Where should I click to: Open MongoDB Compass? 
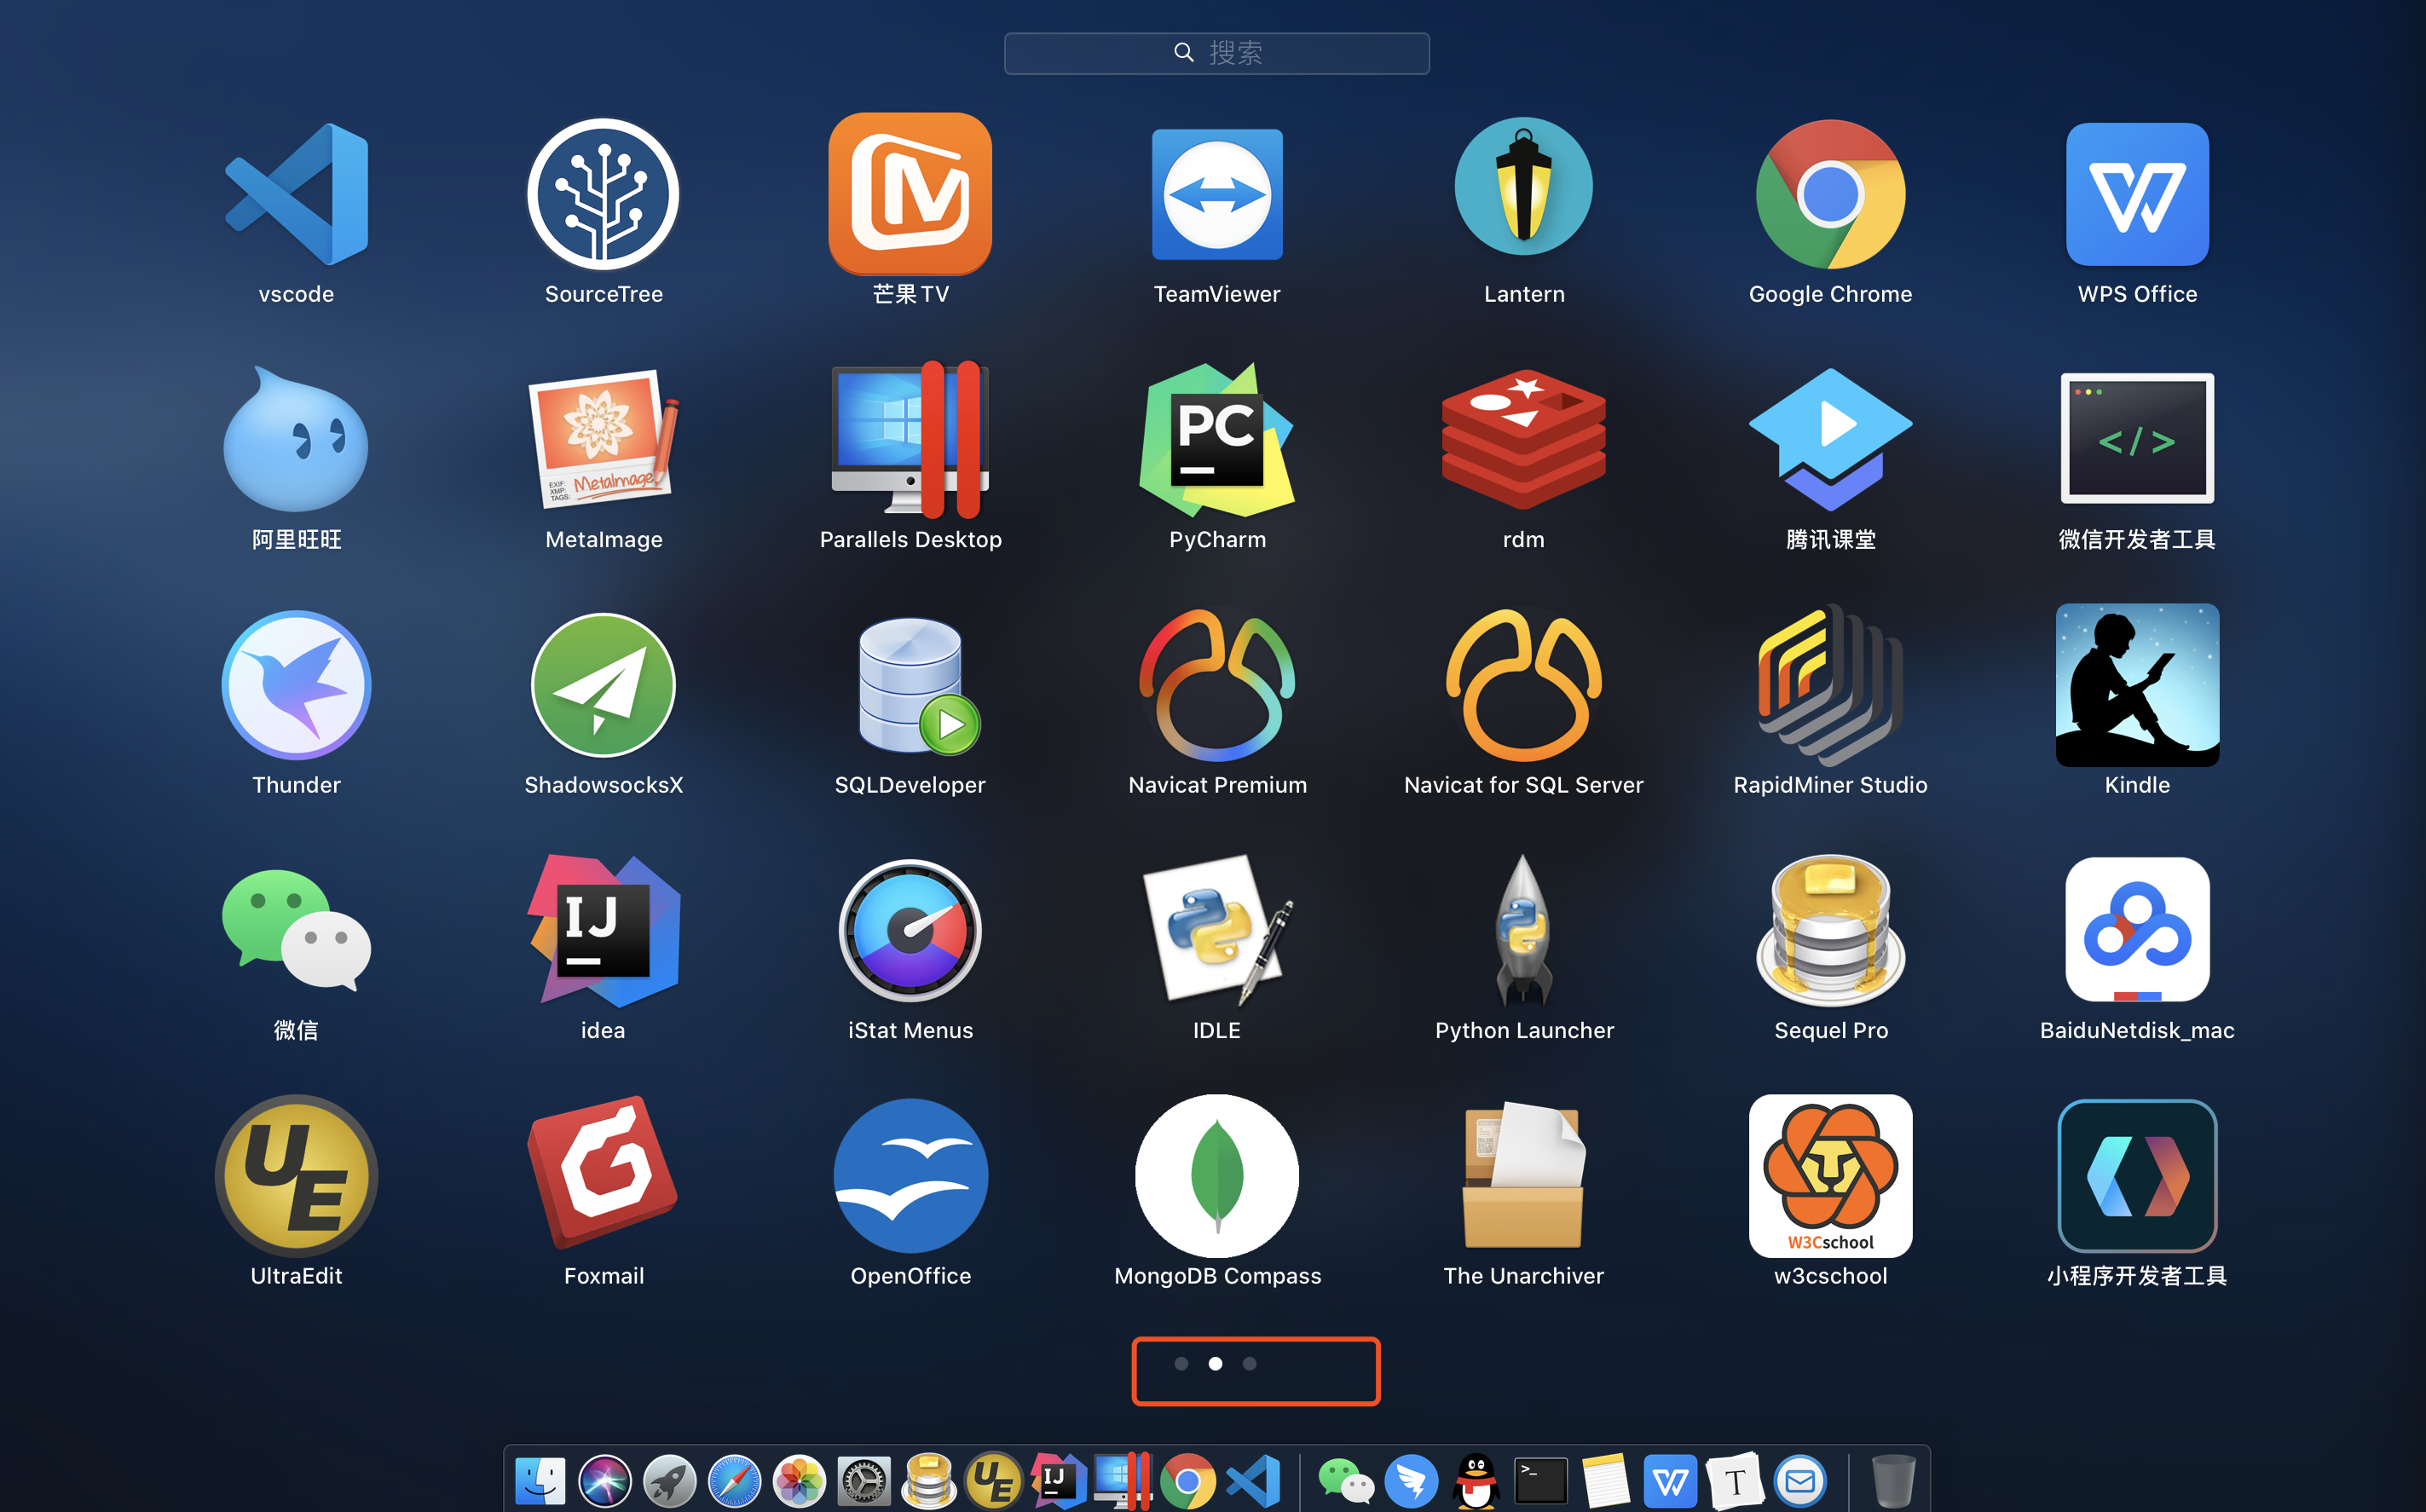coord(1216,1176)
